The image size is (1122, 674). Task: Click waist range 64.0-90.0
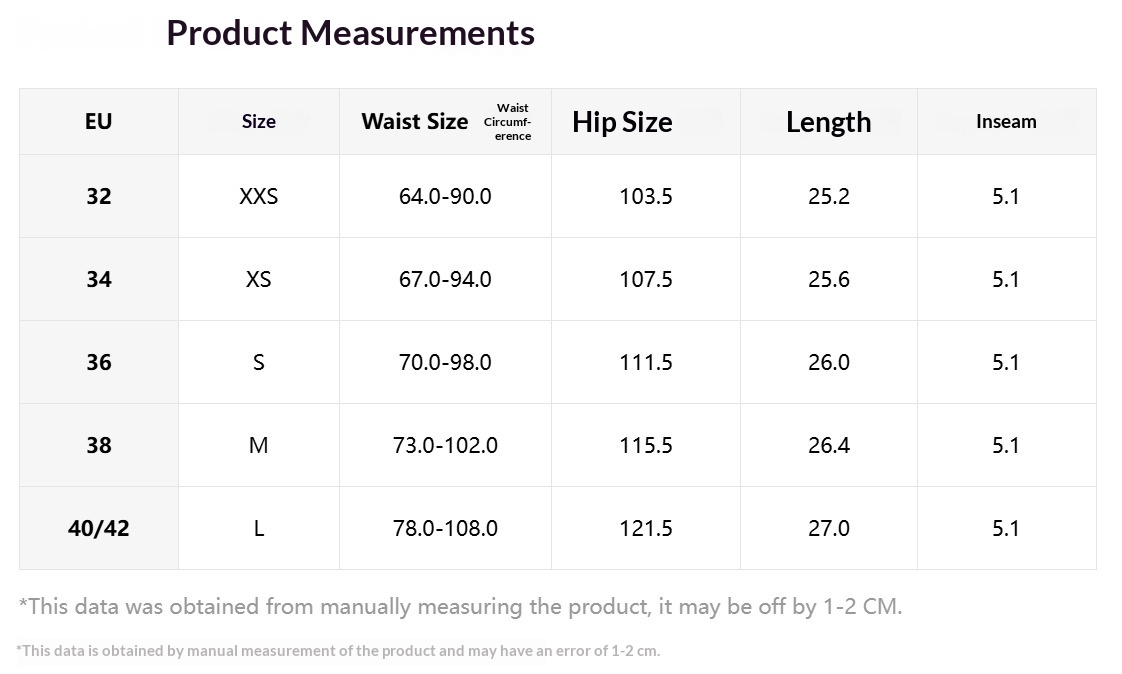pyautogui.click(x=445, y=196)
